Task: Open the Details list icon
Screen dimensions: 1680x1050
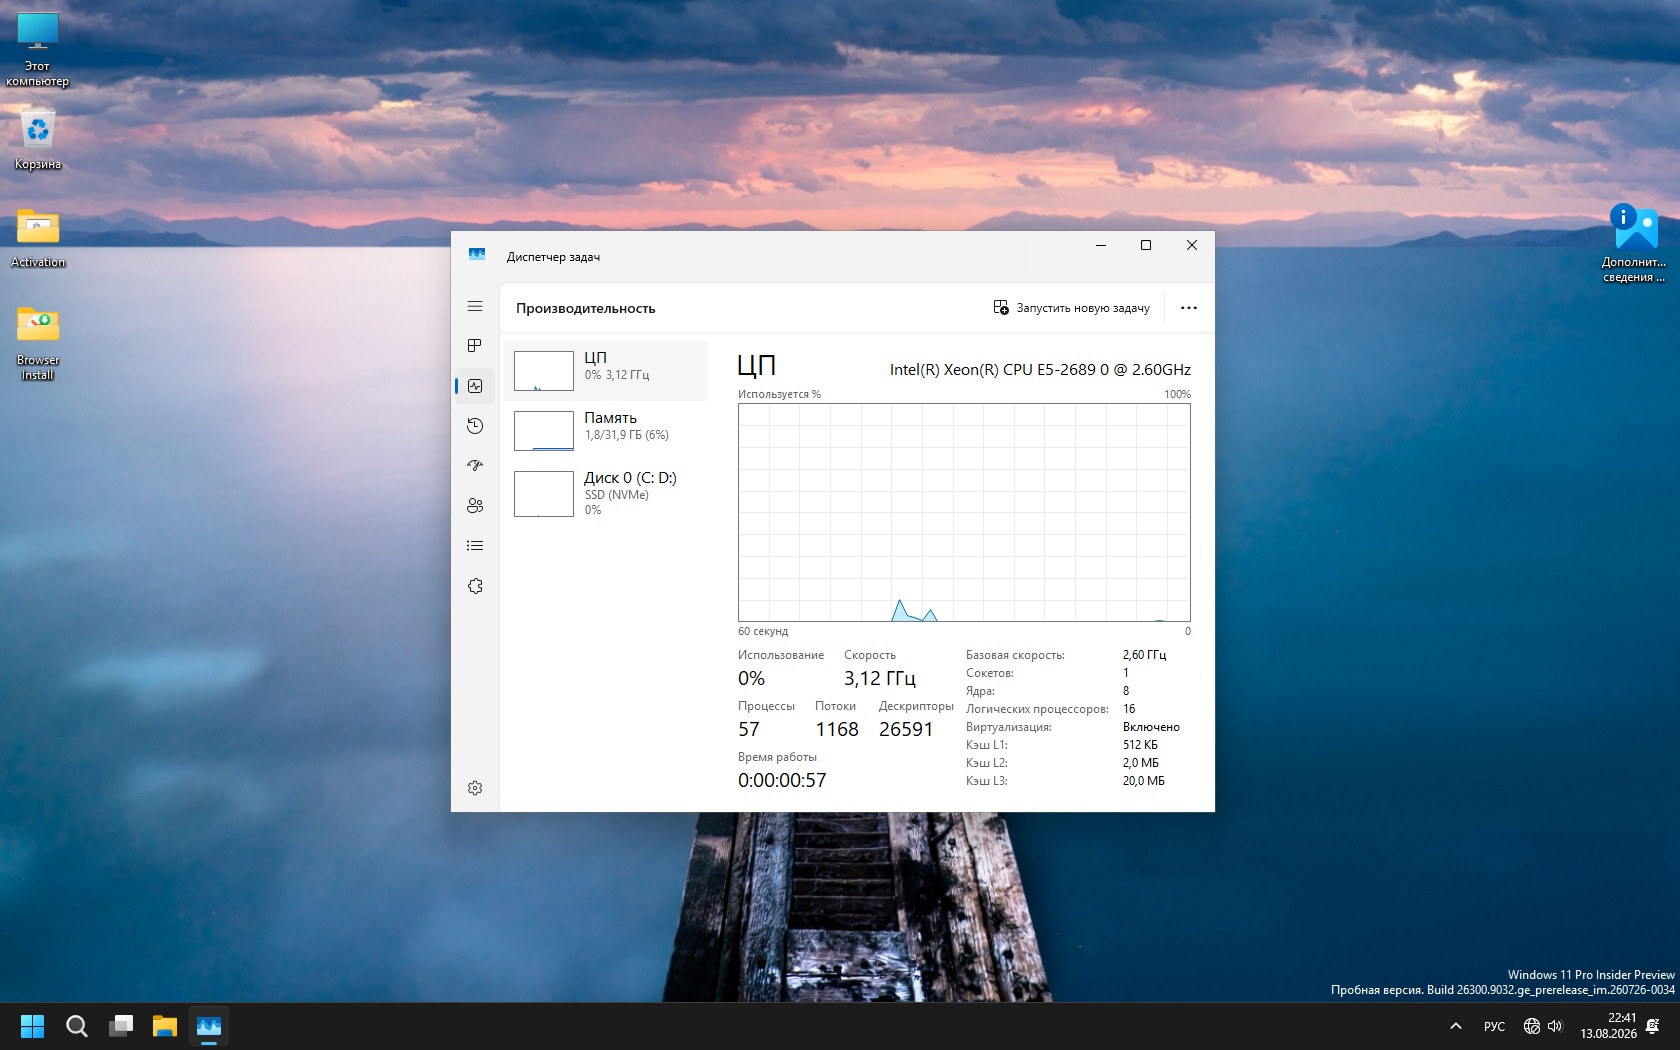Action: (475, 546)
